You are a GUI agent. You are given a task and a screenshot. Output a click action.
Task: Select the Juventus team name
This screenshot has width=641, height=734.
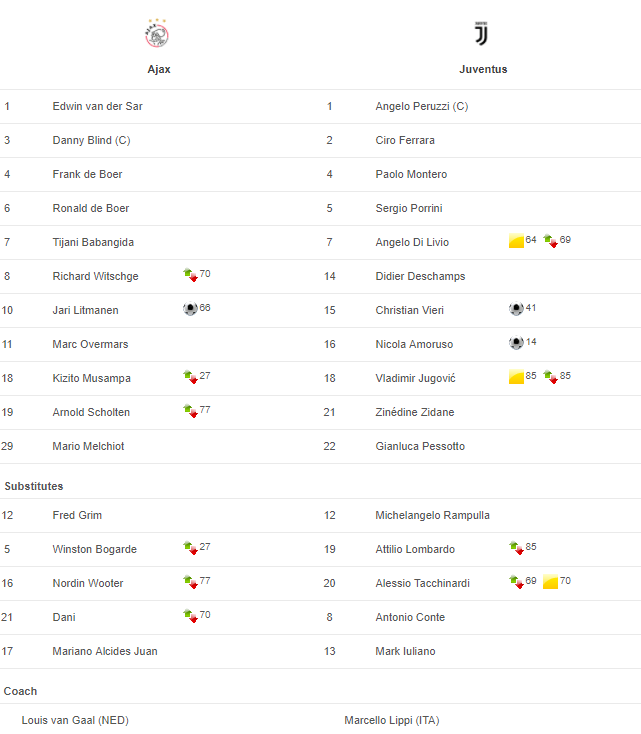tap(483, 69)
